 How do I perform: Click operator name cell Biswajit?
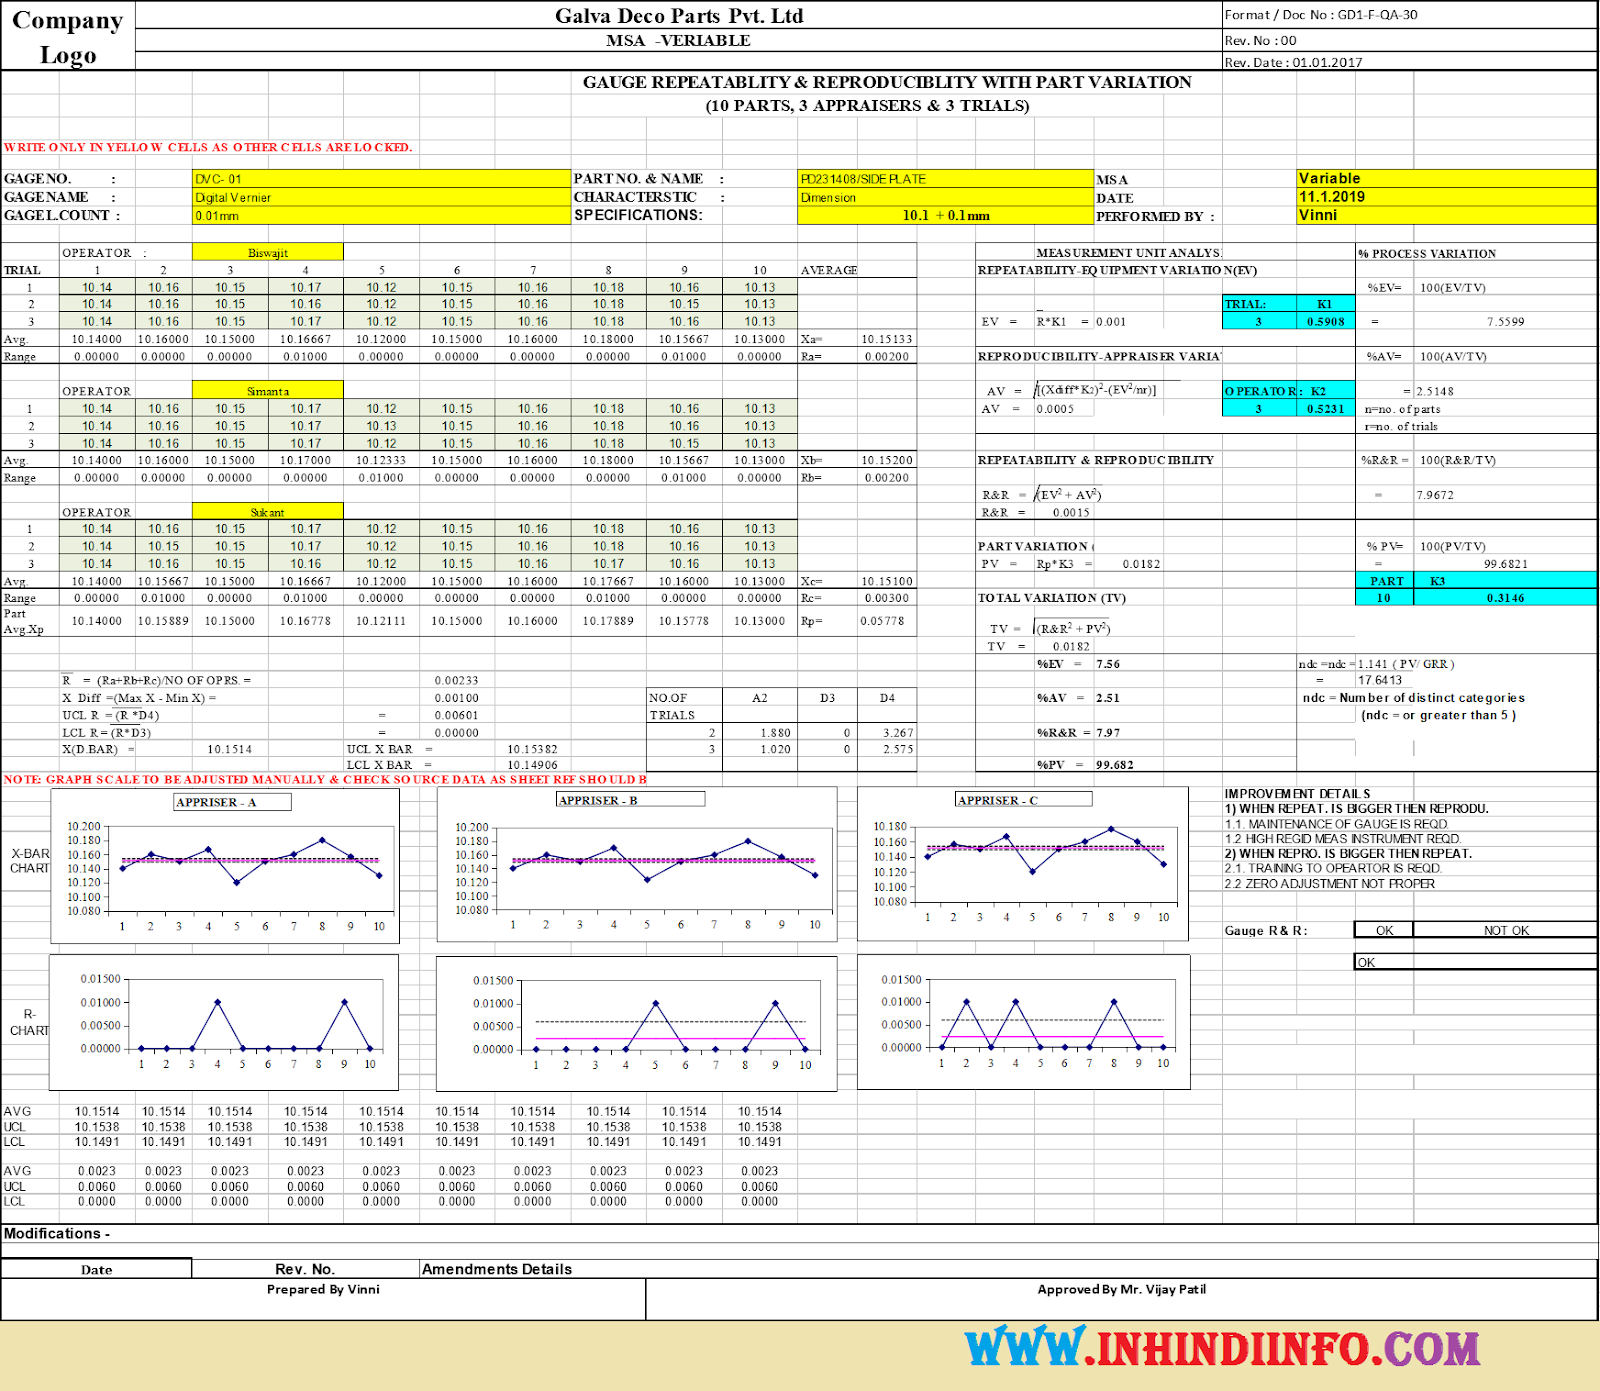267,252
